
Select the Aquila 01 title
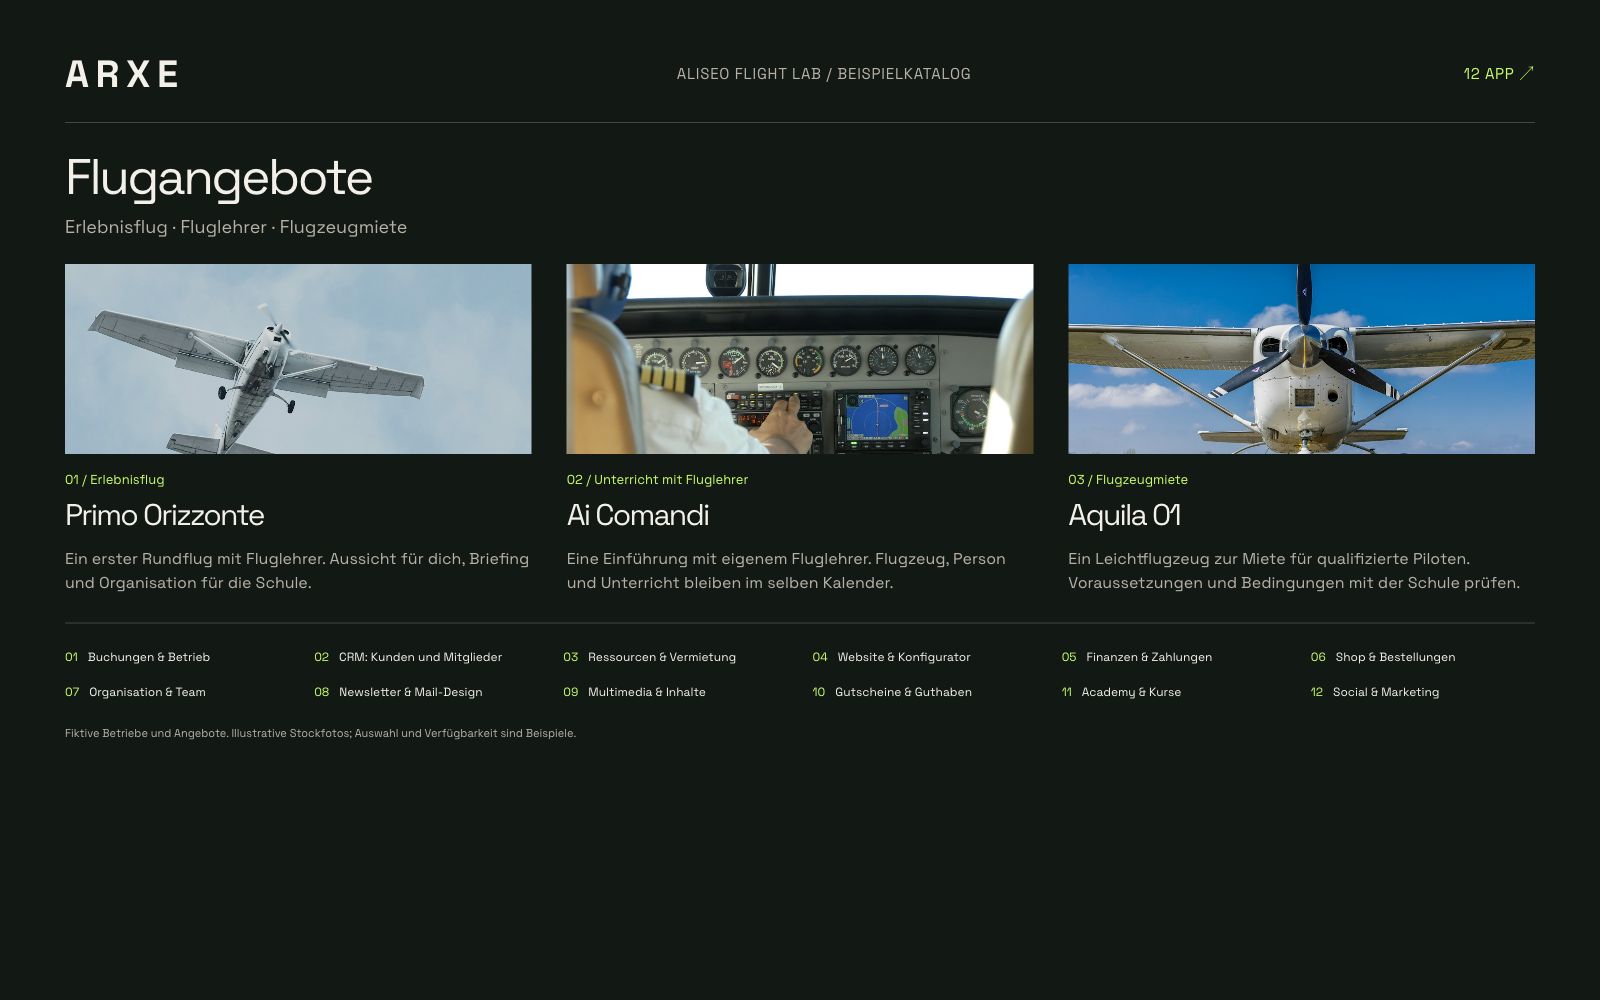(1125, 515)
